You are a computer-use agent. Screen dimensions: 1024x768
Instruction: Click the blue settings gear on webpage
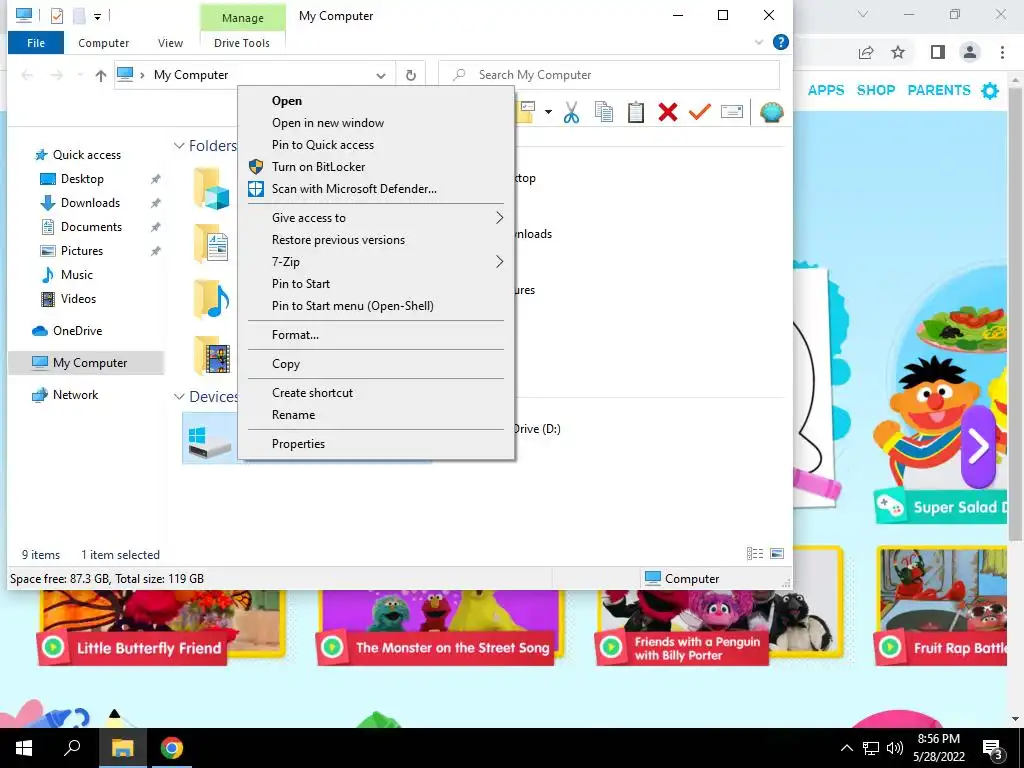(990, 91)
